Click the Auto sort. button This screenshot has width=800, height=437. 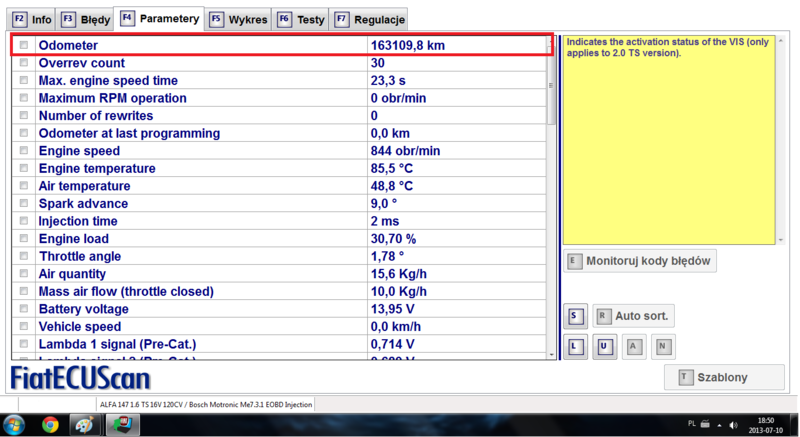tap(633, 316)
